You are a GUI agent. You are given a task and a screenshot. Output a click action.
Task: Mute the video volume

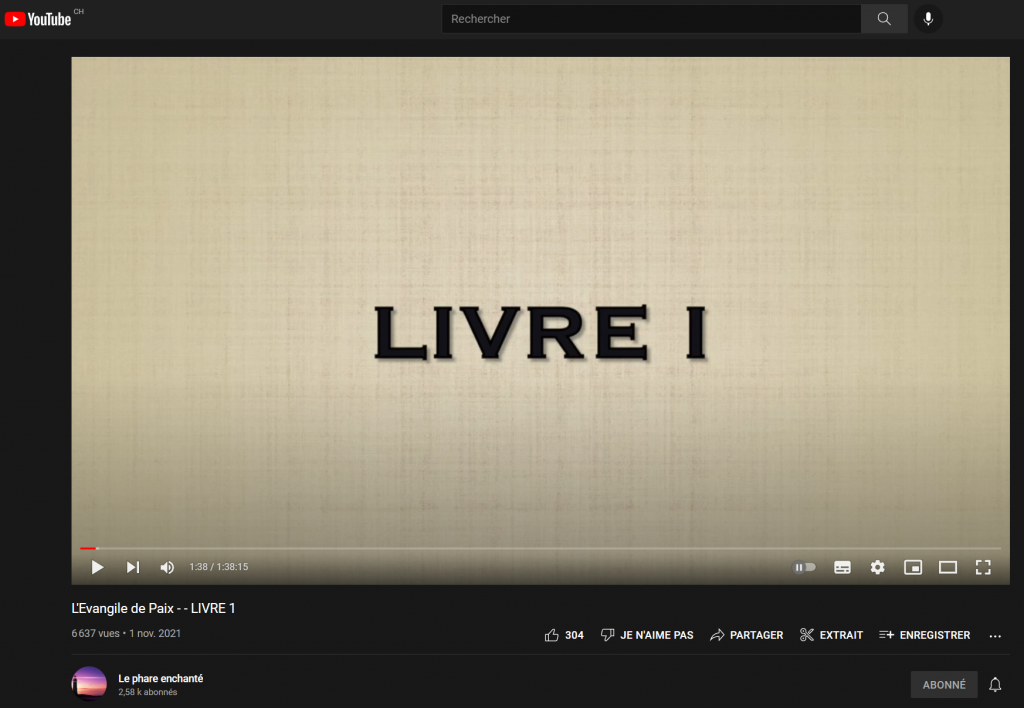[167, 567]
